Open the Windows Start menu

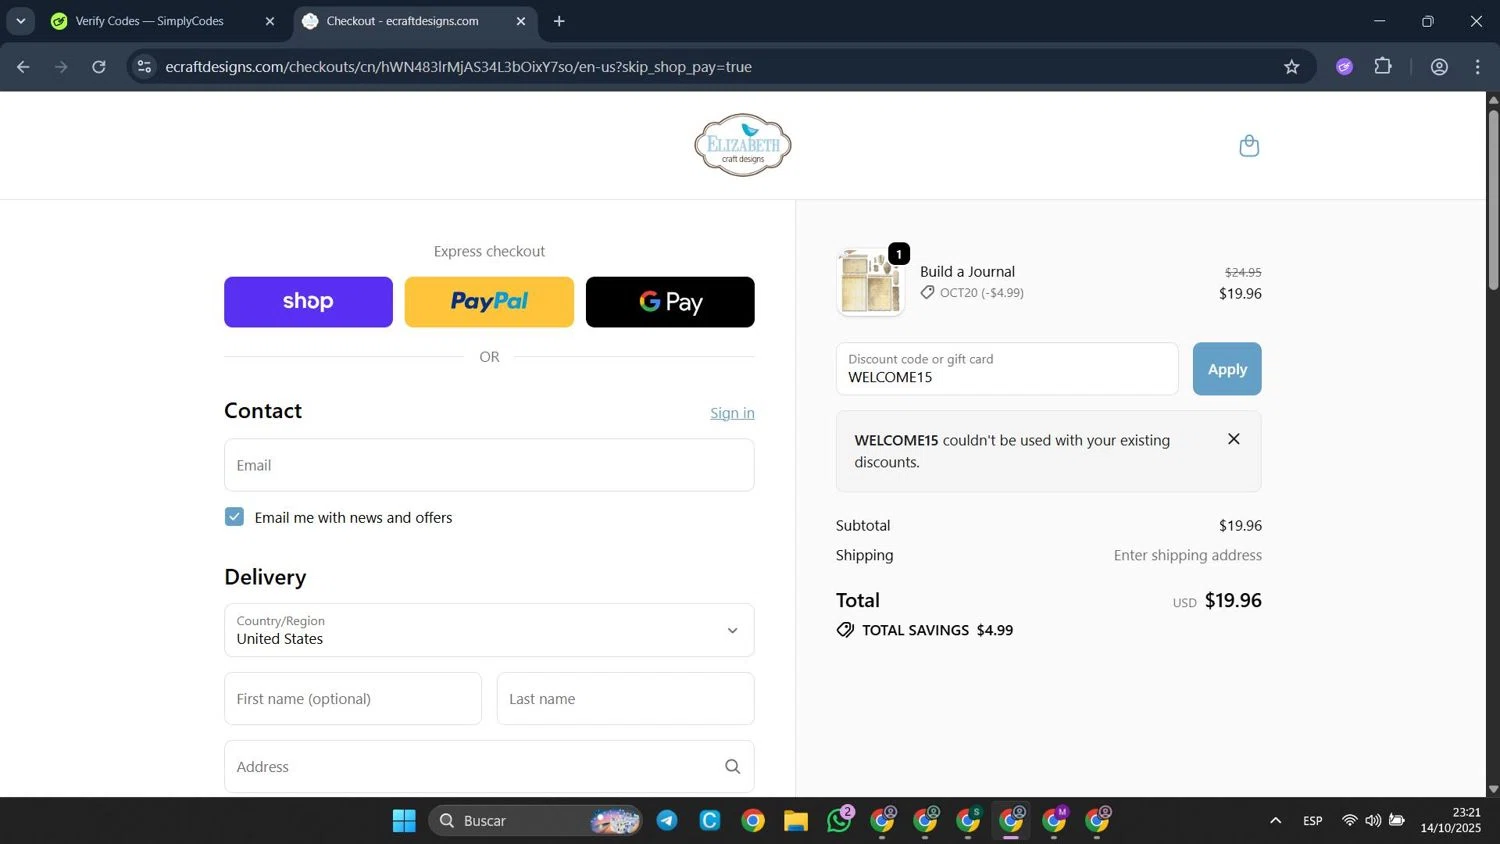pyautogui.click(x=404, y=821)
